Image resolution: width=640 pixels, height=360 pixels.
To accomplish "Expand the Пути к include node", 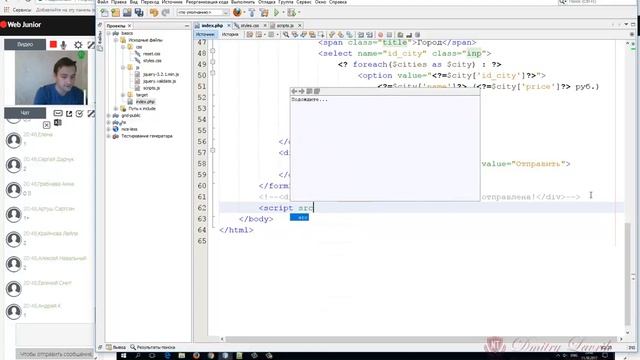I will (116, 109).
